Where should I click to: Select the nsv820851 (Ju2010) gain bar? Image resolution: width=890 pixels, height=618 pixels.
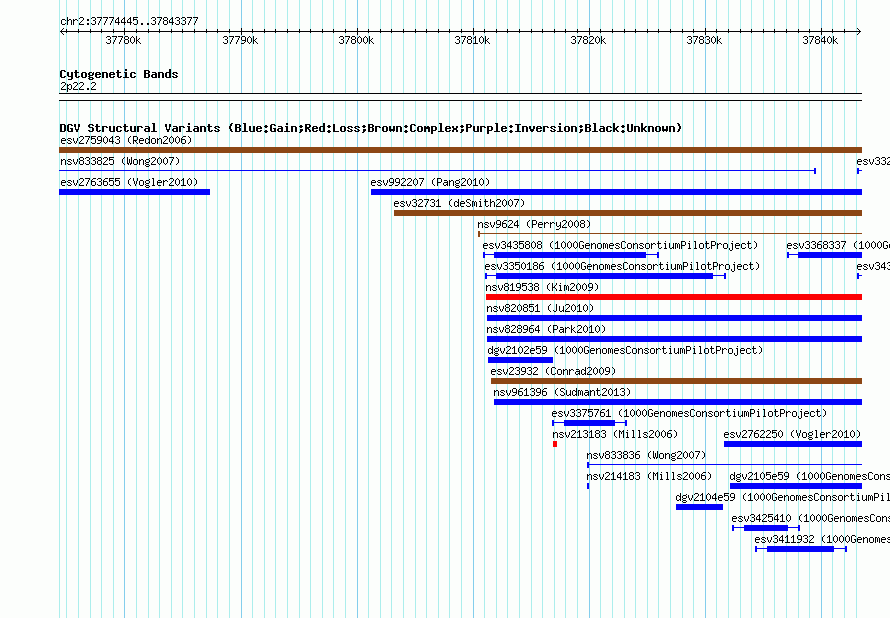coord(674,318)
